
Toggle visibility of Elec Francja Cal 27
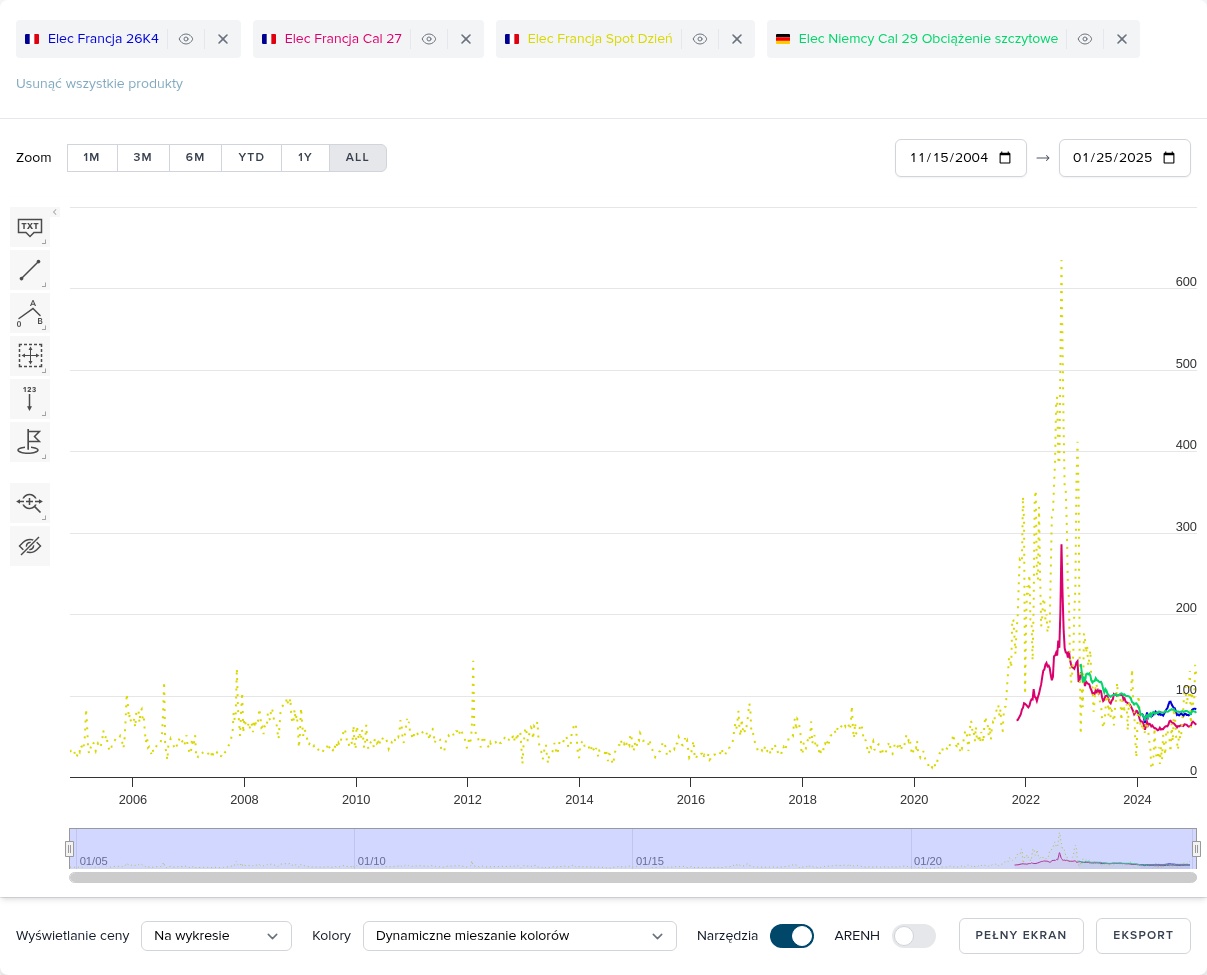[x=429, y=39]
